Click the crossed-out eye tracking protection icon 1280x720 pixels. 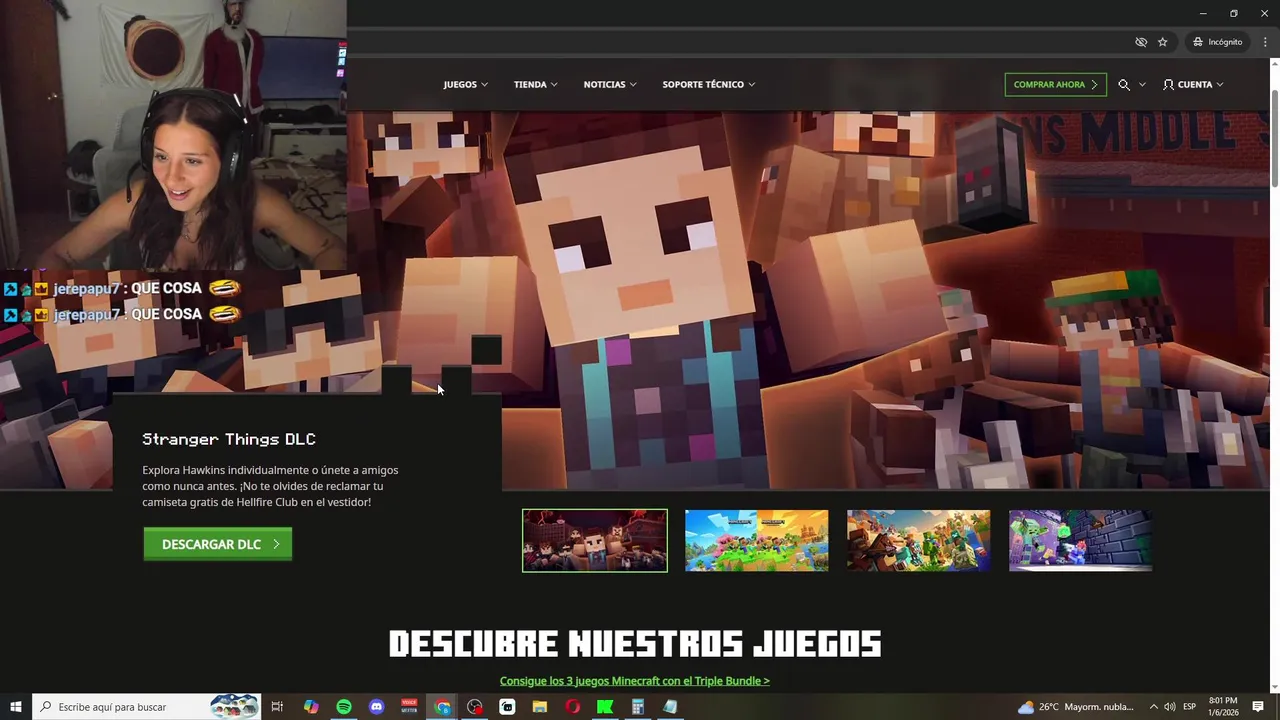point(1141,42)
